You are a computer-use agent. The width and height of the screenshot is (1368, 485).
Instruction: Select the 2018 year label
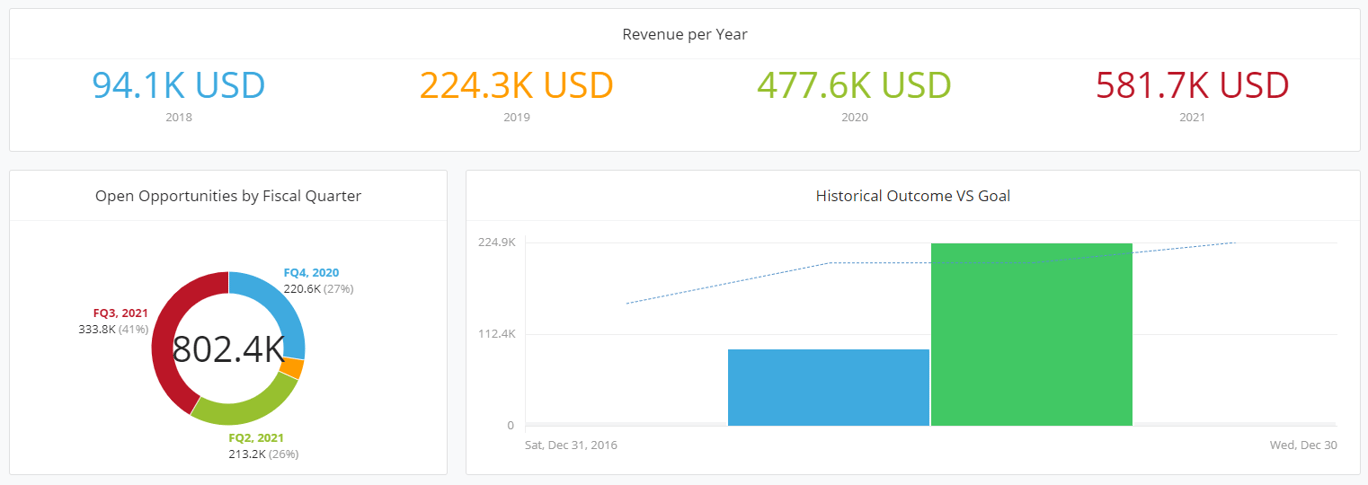pyautogui.click(x=179, y=117)
